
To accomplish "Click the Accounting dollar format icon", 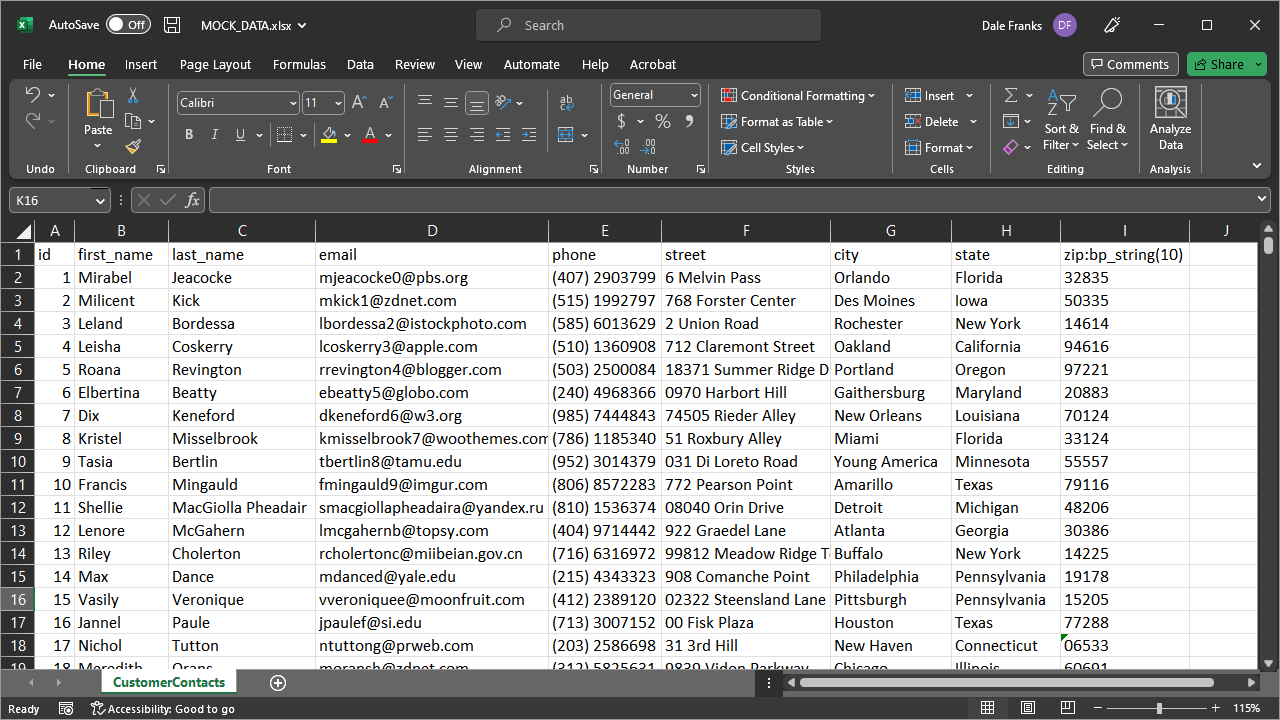I will (622, 121).
